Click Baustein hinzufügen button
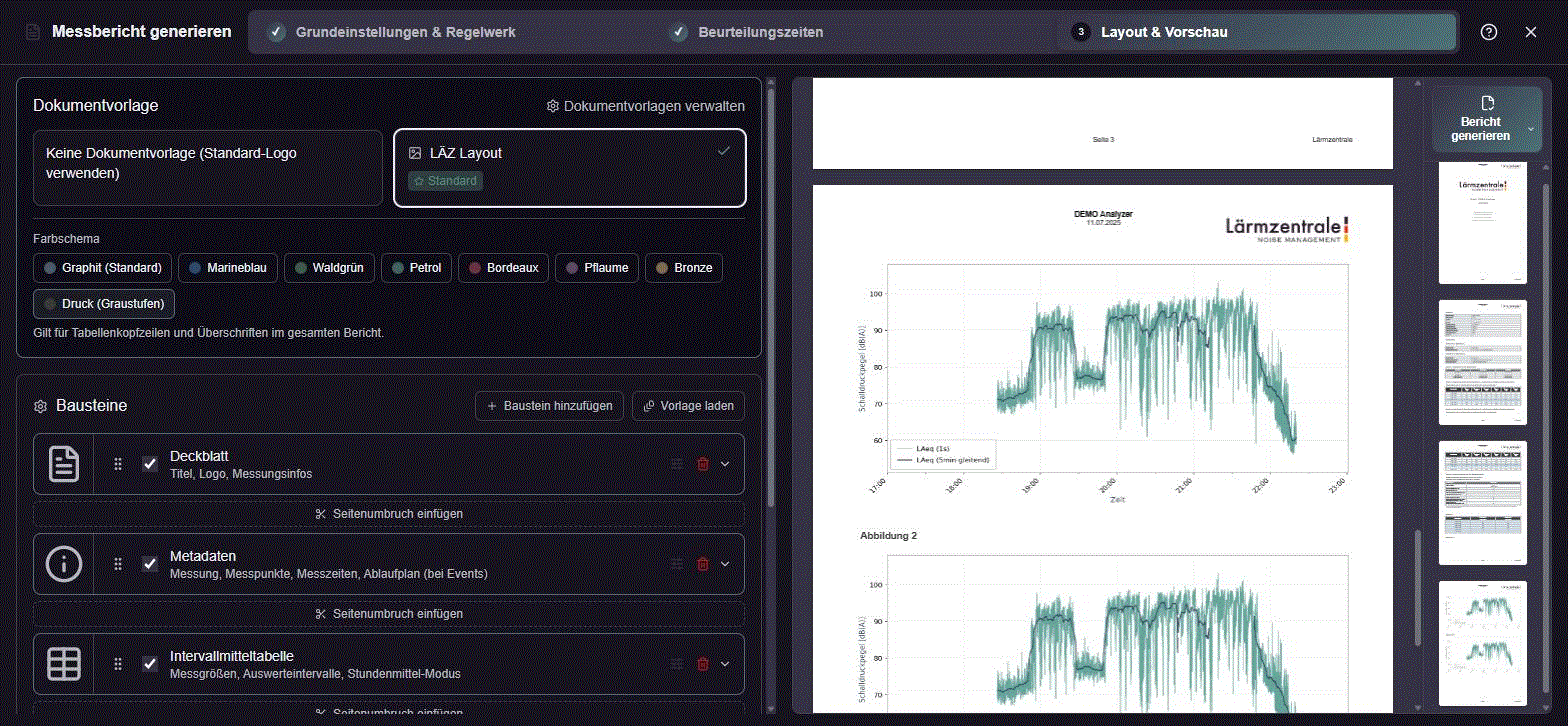Image resolution: width=1568 pixels, height=726 pixels. click(x=550, y=406)
